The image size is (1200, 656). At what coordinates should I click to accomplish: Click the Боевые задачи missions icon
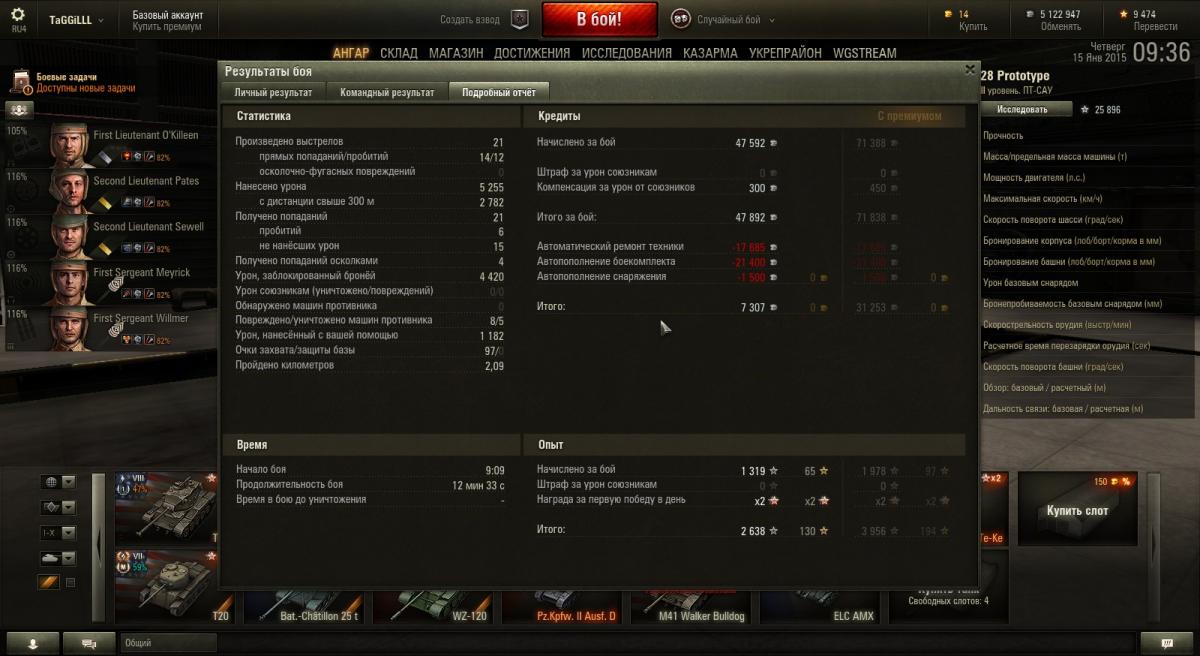[x=20, y=82]
